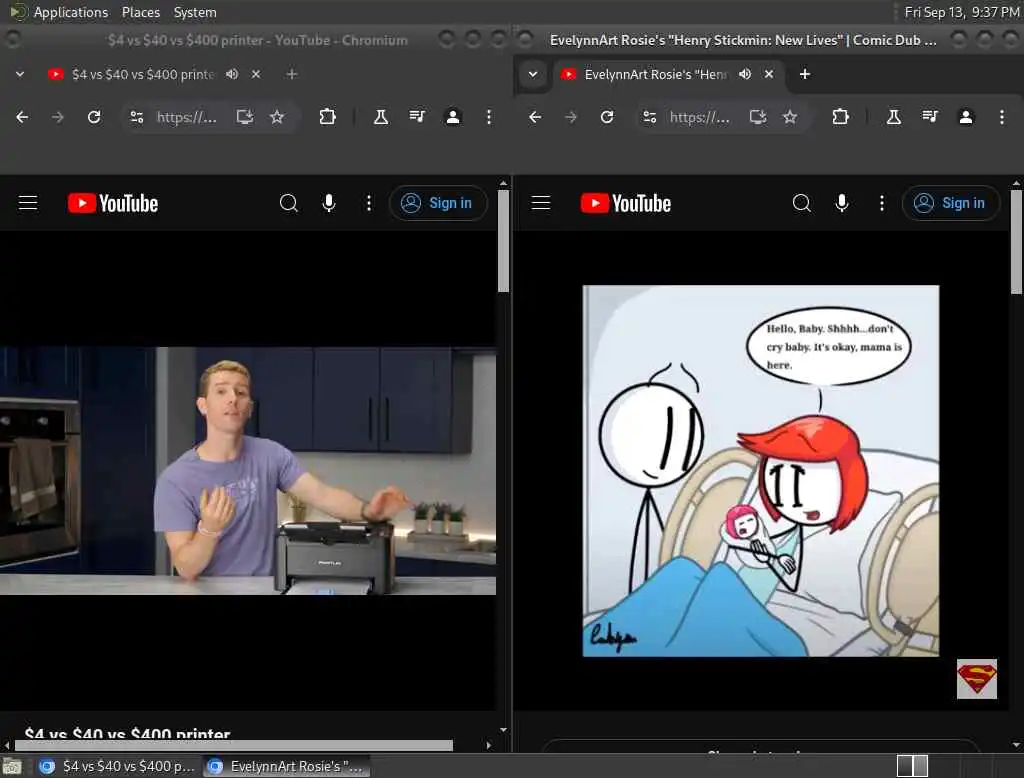Image resolution: width=1024 pixels, height=778 pixels.
Task: Open Chrome Labs flask icon in right window
Action: tap(893, 117)
